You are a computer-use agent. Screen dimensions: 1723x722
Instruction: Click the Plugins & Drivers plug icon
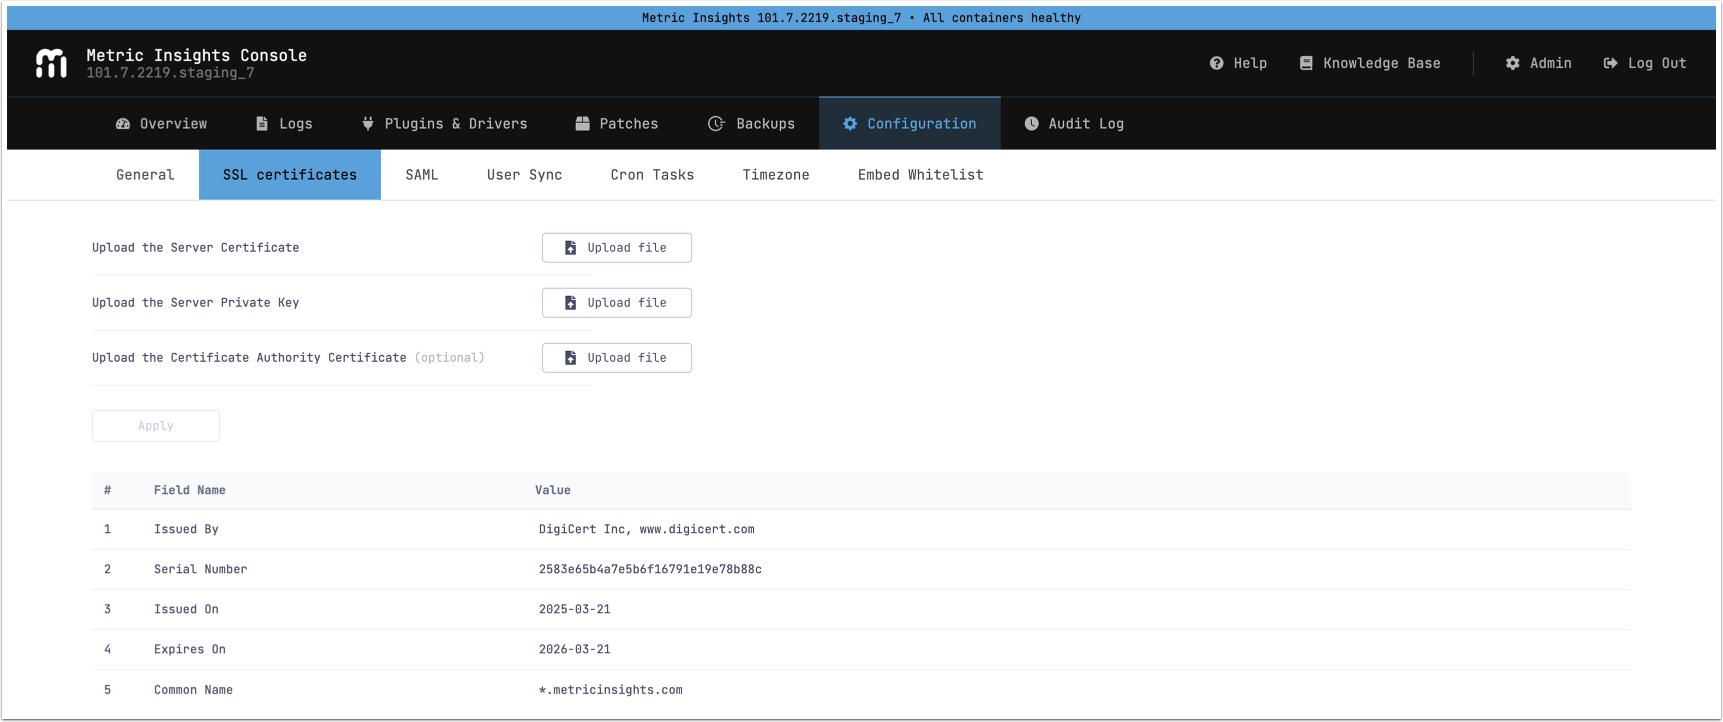[x=367, y=124]
